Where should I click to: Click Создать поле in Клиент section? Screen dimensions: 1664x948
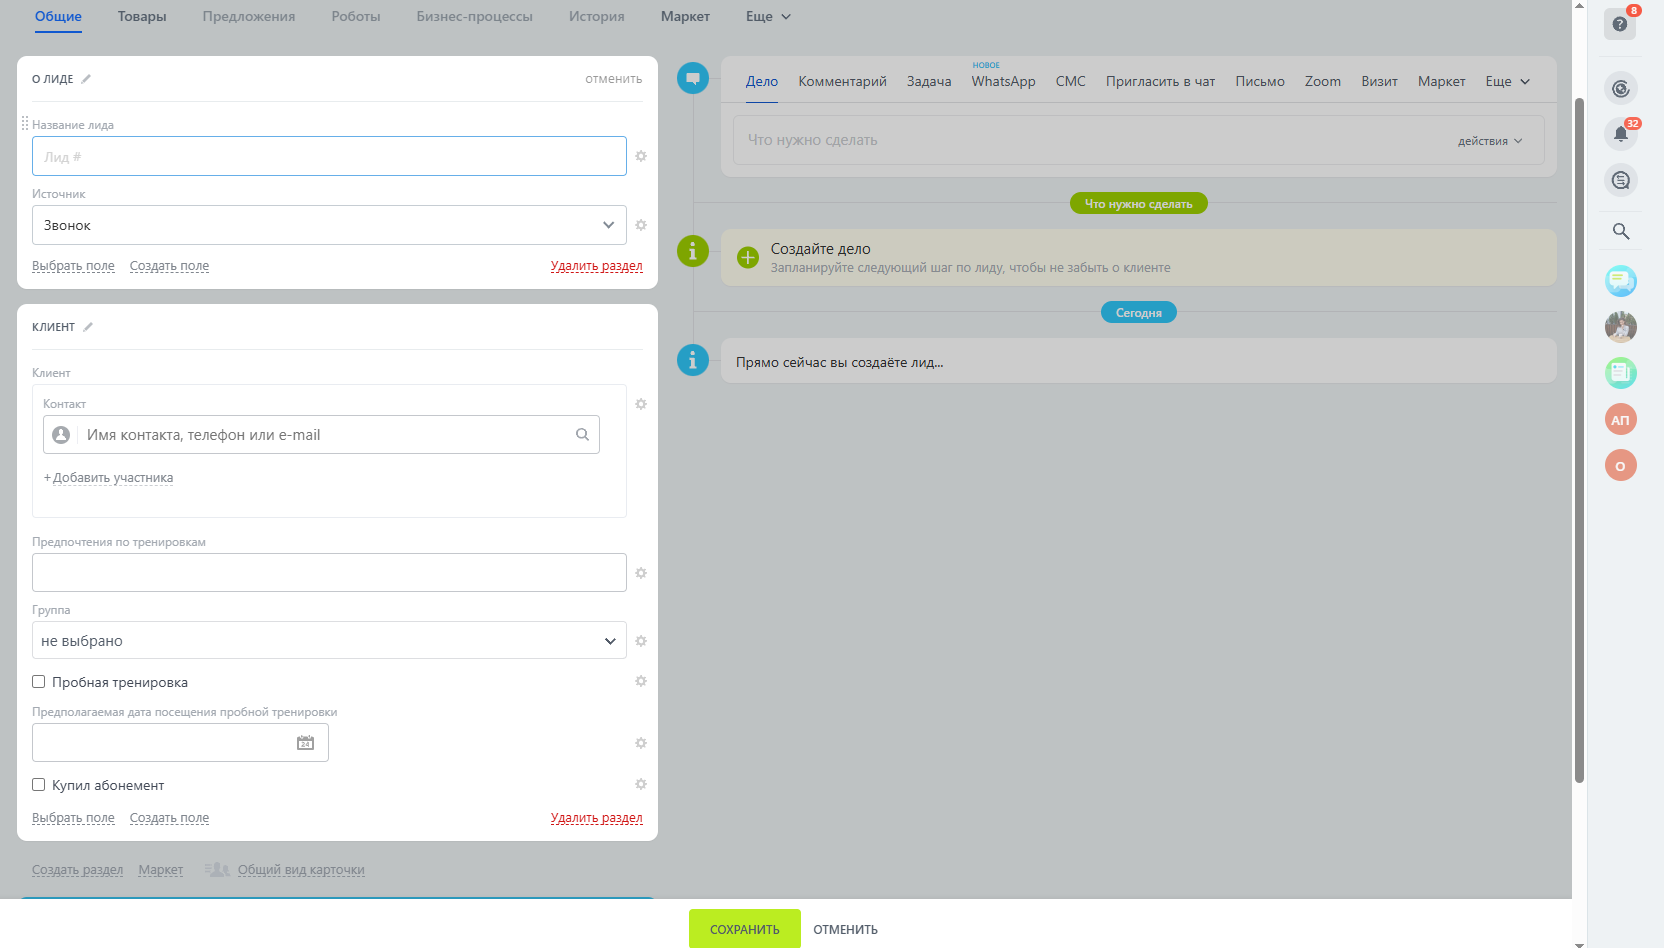coord(169,818)
